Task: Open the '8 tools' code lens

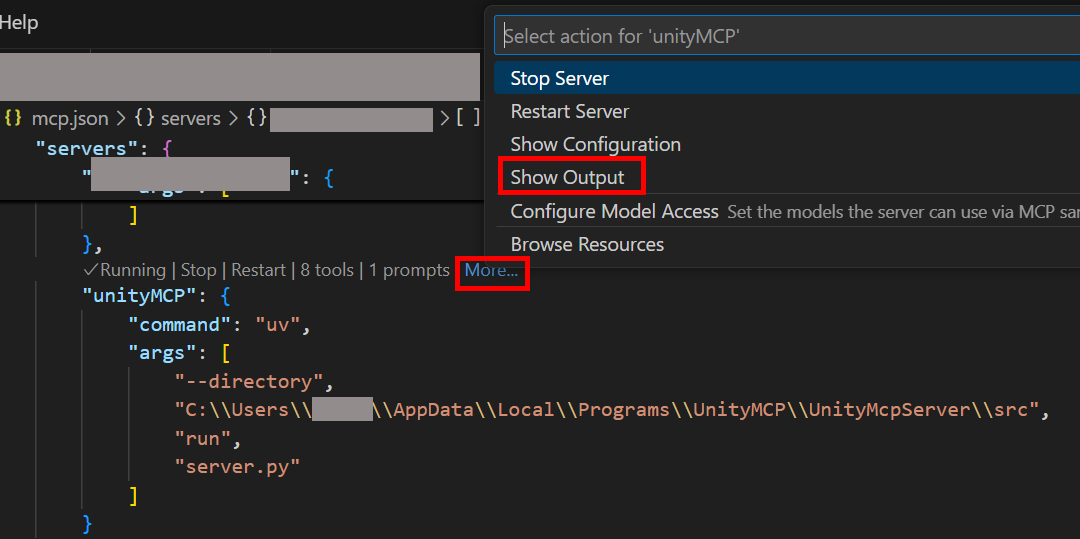Action: [327, 270]
